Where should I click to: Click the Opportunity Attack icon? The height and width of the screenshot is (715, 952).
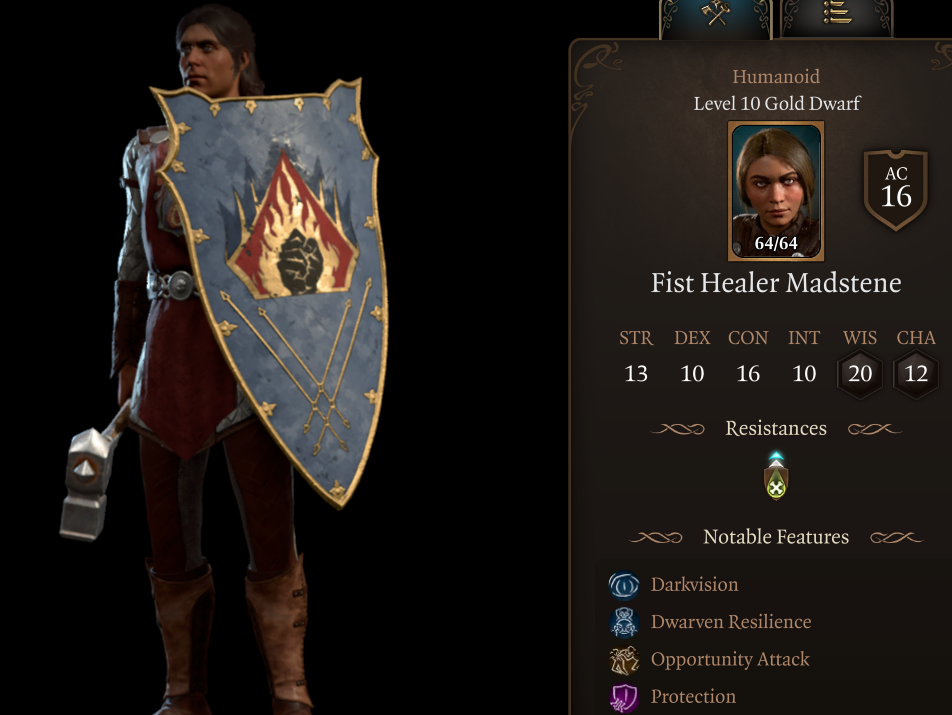tap(624, 660)
